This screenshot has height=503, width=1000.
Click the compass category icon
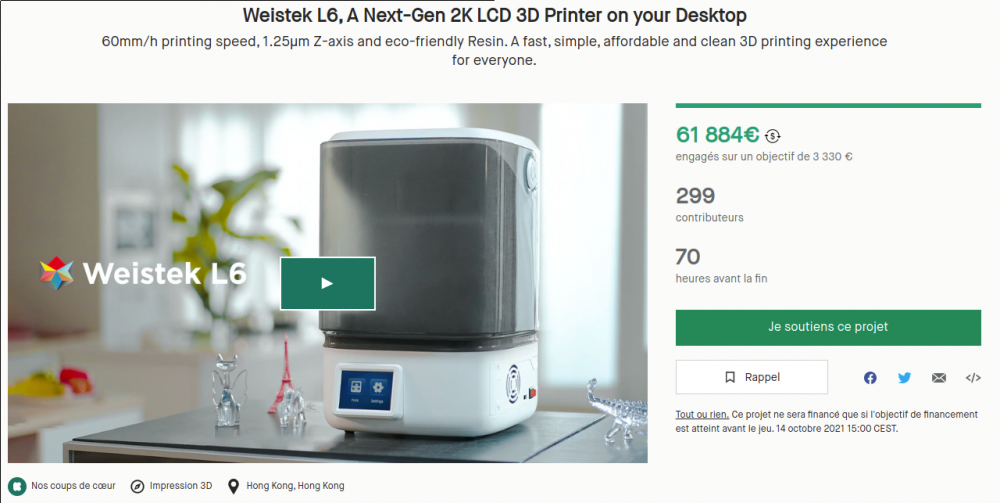click(x=137, y=486)
